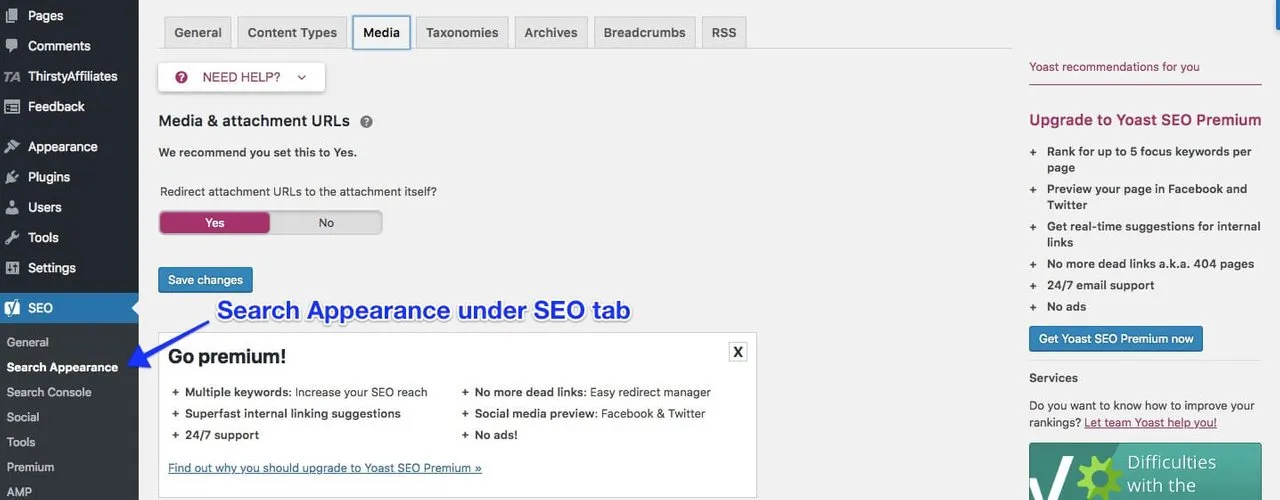Click the Comments speech bubble icon

(x=12, y=46)
